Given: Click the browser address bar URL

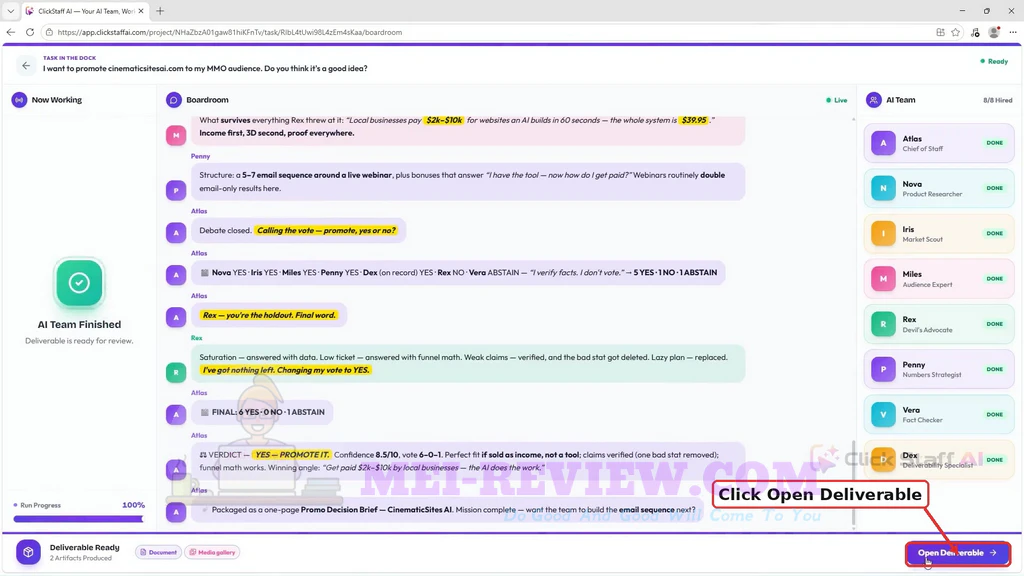Looking at the screenshot, I should tap(229, 32).
